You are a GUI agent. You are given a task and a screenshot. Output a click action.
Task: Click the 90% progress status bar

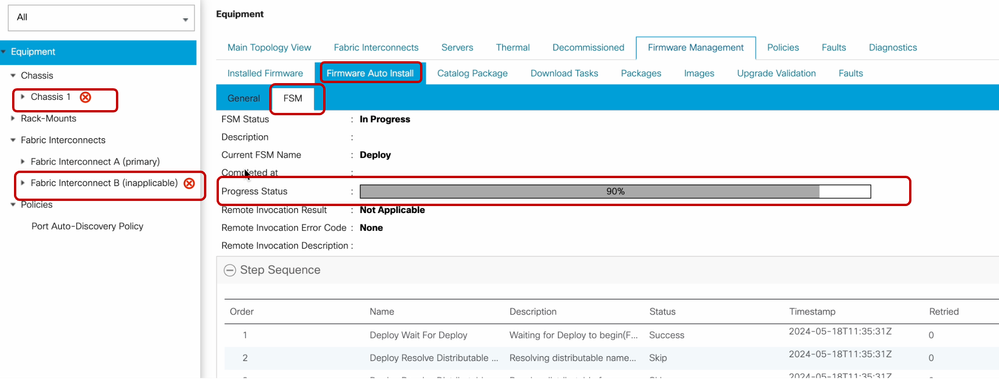(x=615, y=191)
